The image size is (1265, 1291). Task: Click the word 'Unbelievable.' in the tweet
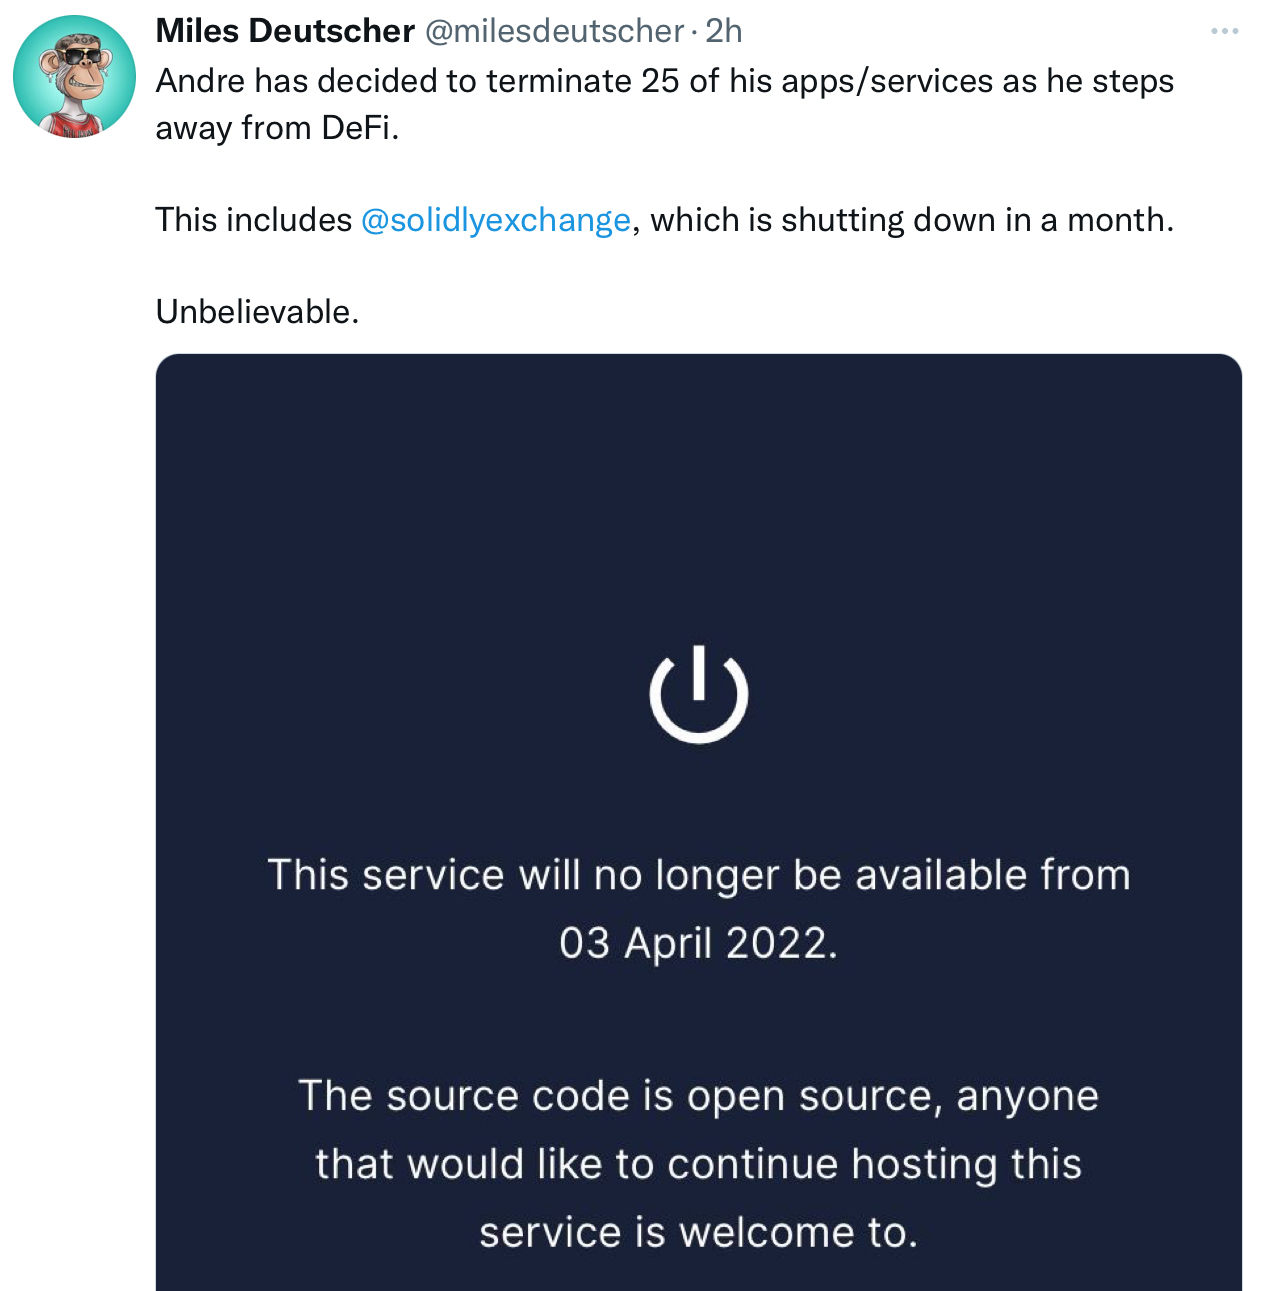(257, 312)
